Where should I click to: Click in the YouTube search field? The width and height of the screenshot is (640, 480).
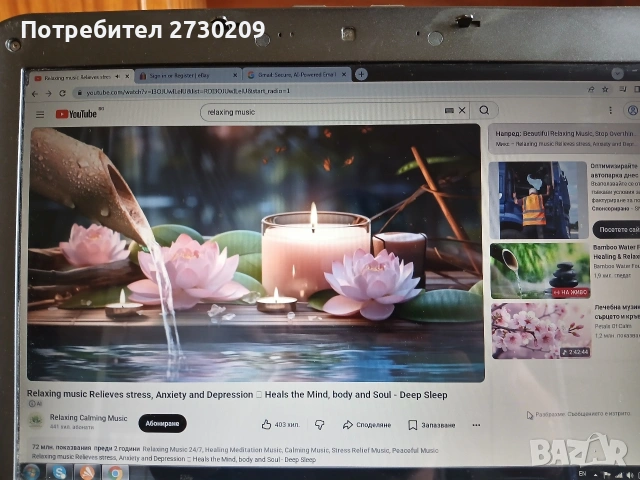[324, 112]
